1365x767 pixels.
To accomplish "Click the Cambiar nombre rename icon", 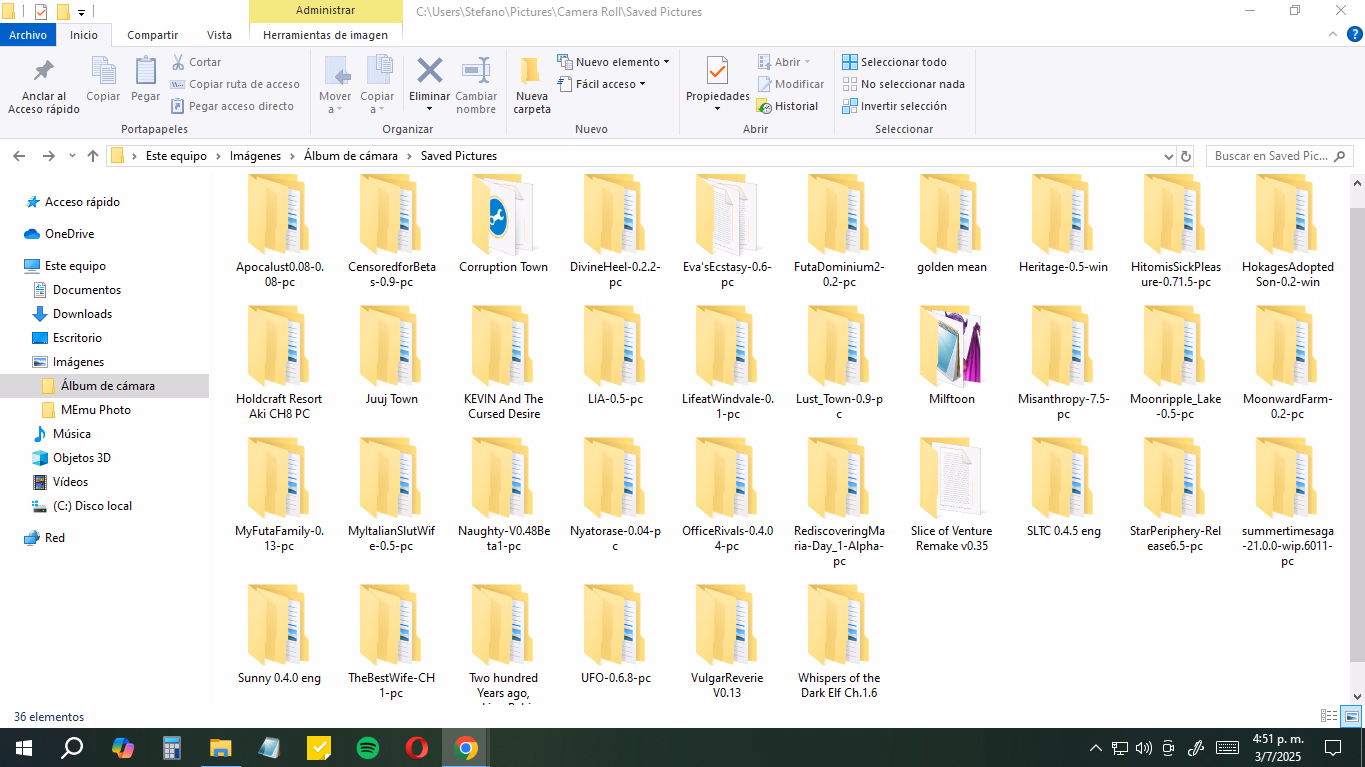I will tap(476, 72).
